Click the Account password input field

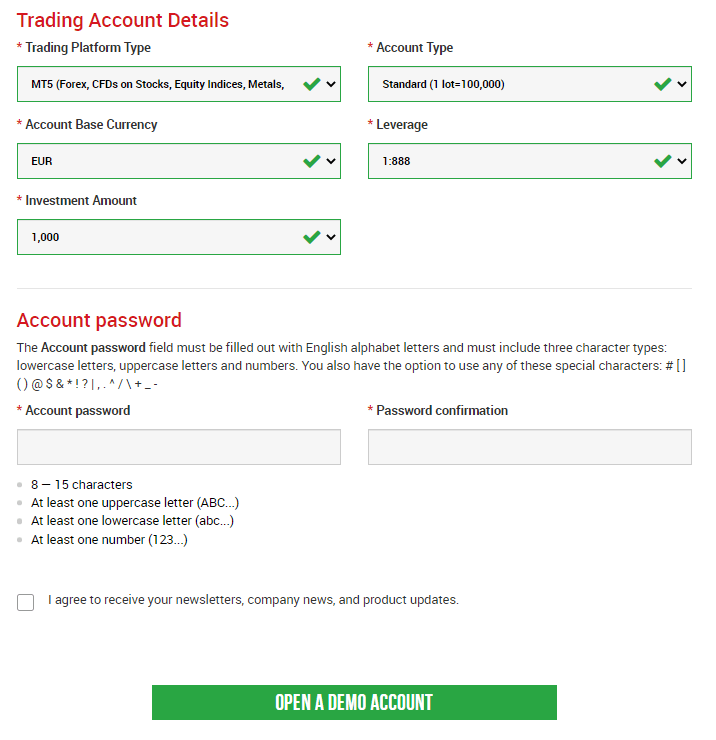(179, 447)
